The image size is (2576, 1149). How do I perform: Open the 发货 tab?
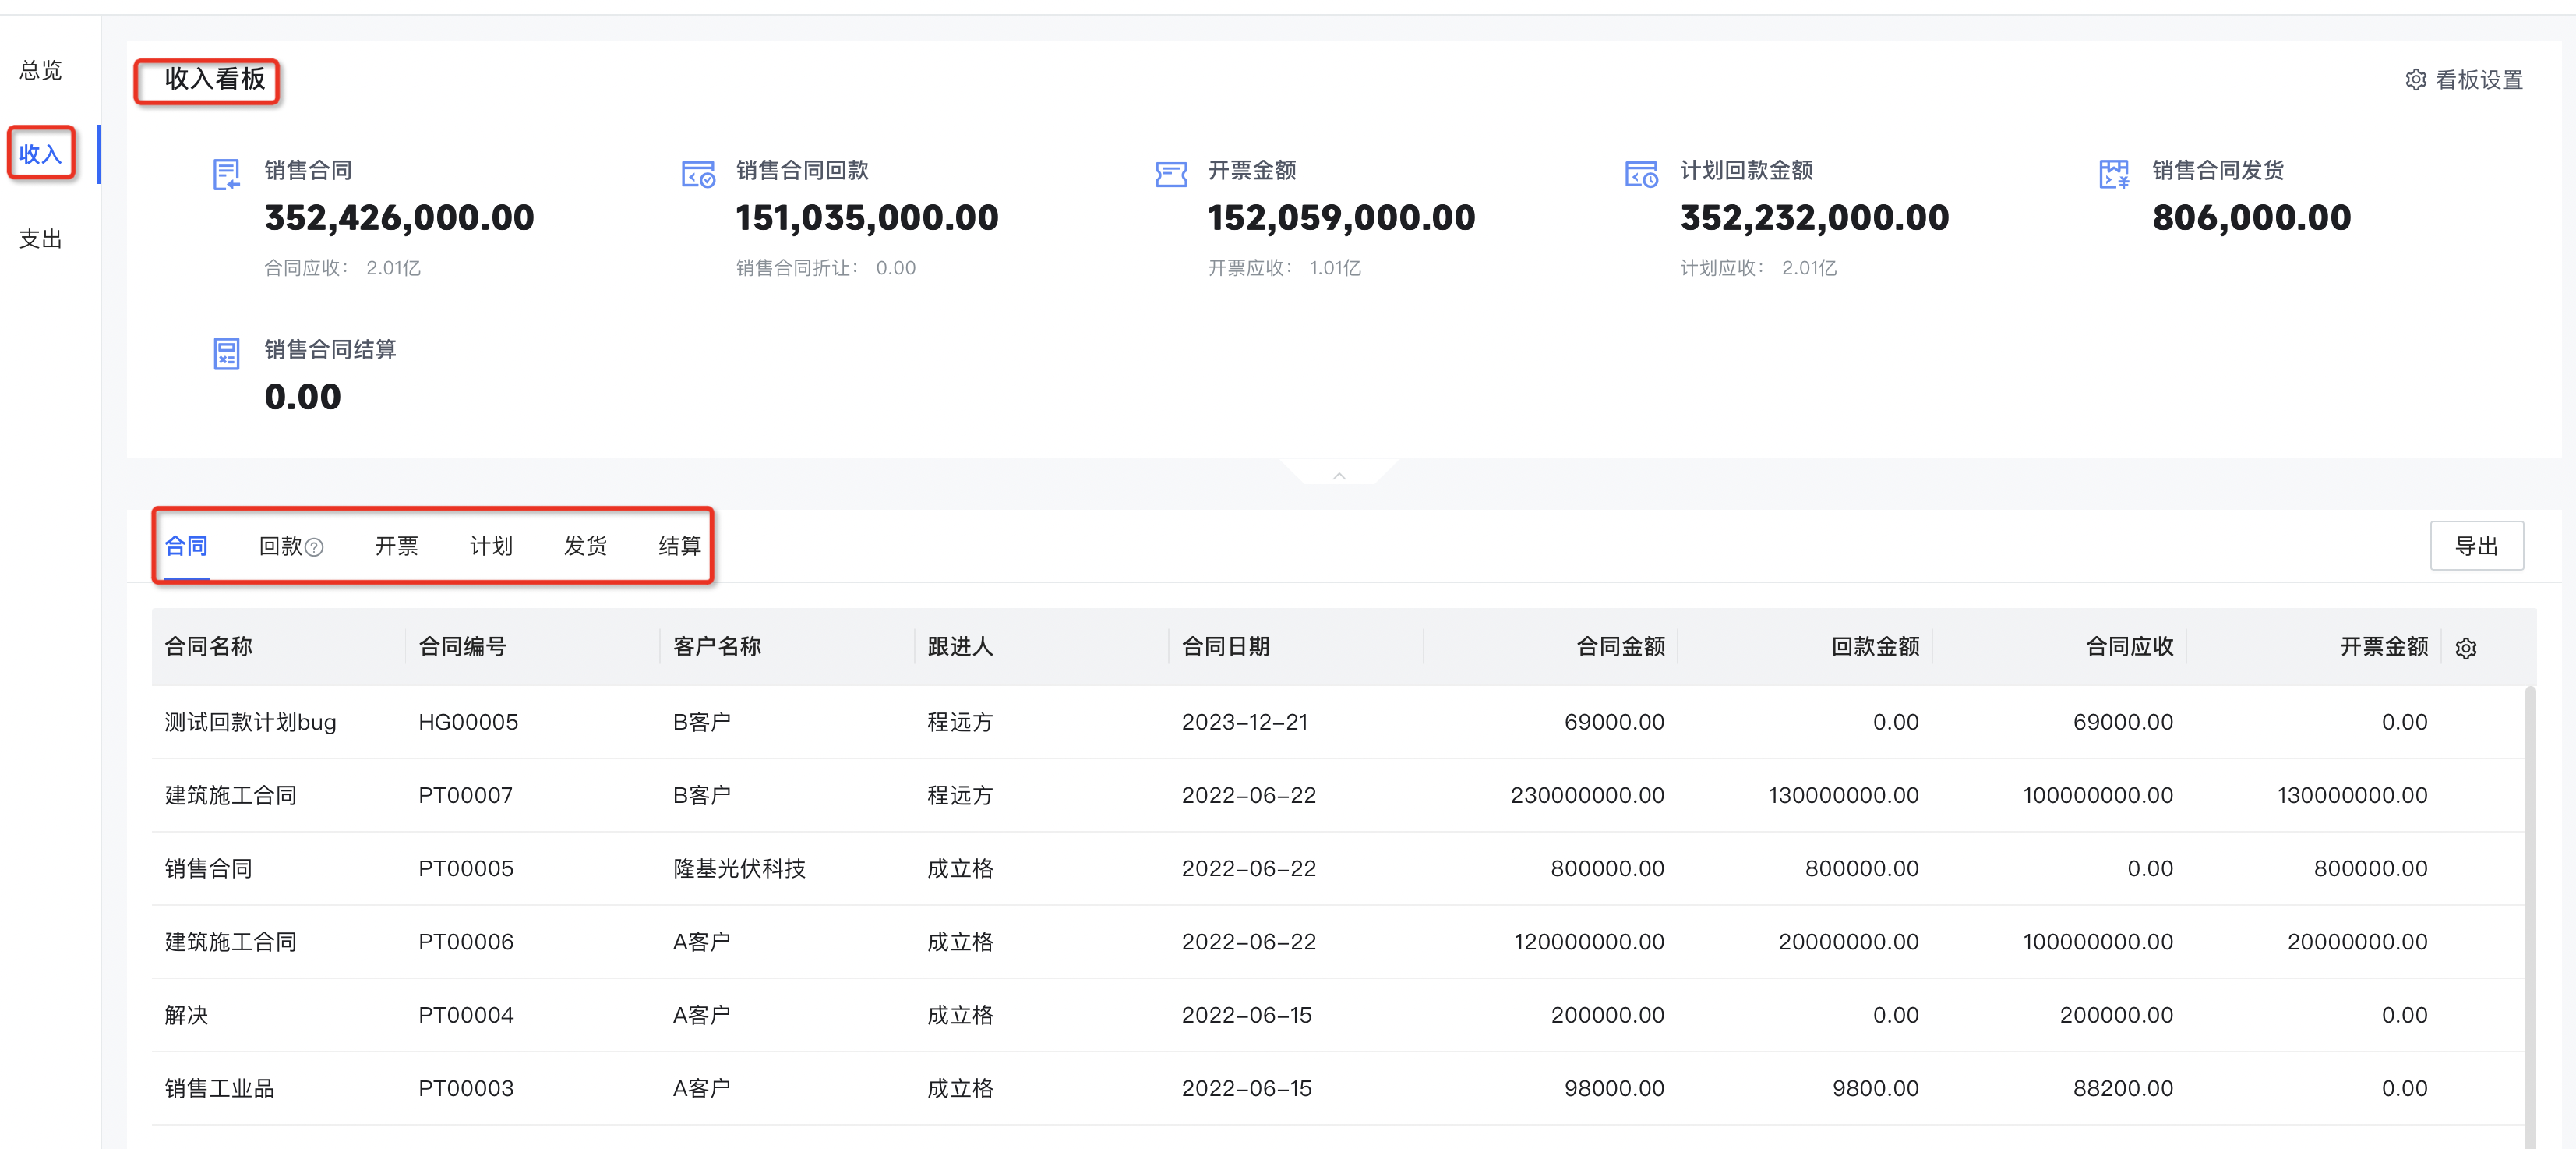pos(585,546)
